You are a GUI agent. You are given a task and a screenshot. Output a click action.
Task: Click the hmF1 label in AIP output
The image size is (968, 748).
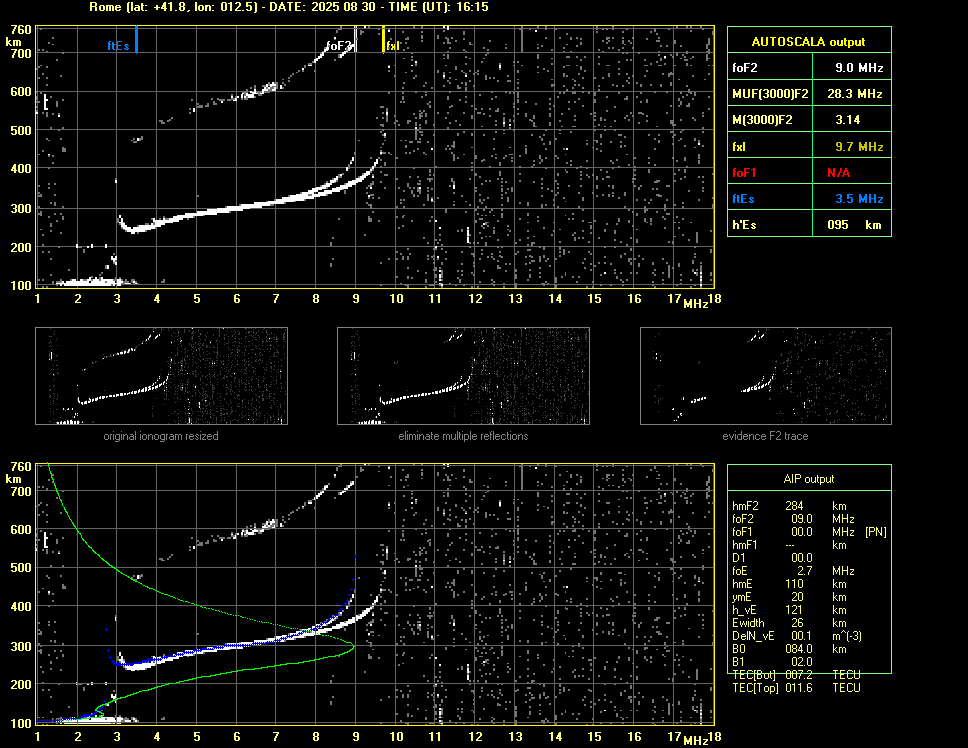tap(745, 545)
